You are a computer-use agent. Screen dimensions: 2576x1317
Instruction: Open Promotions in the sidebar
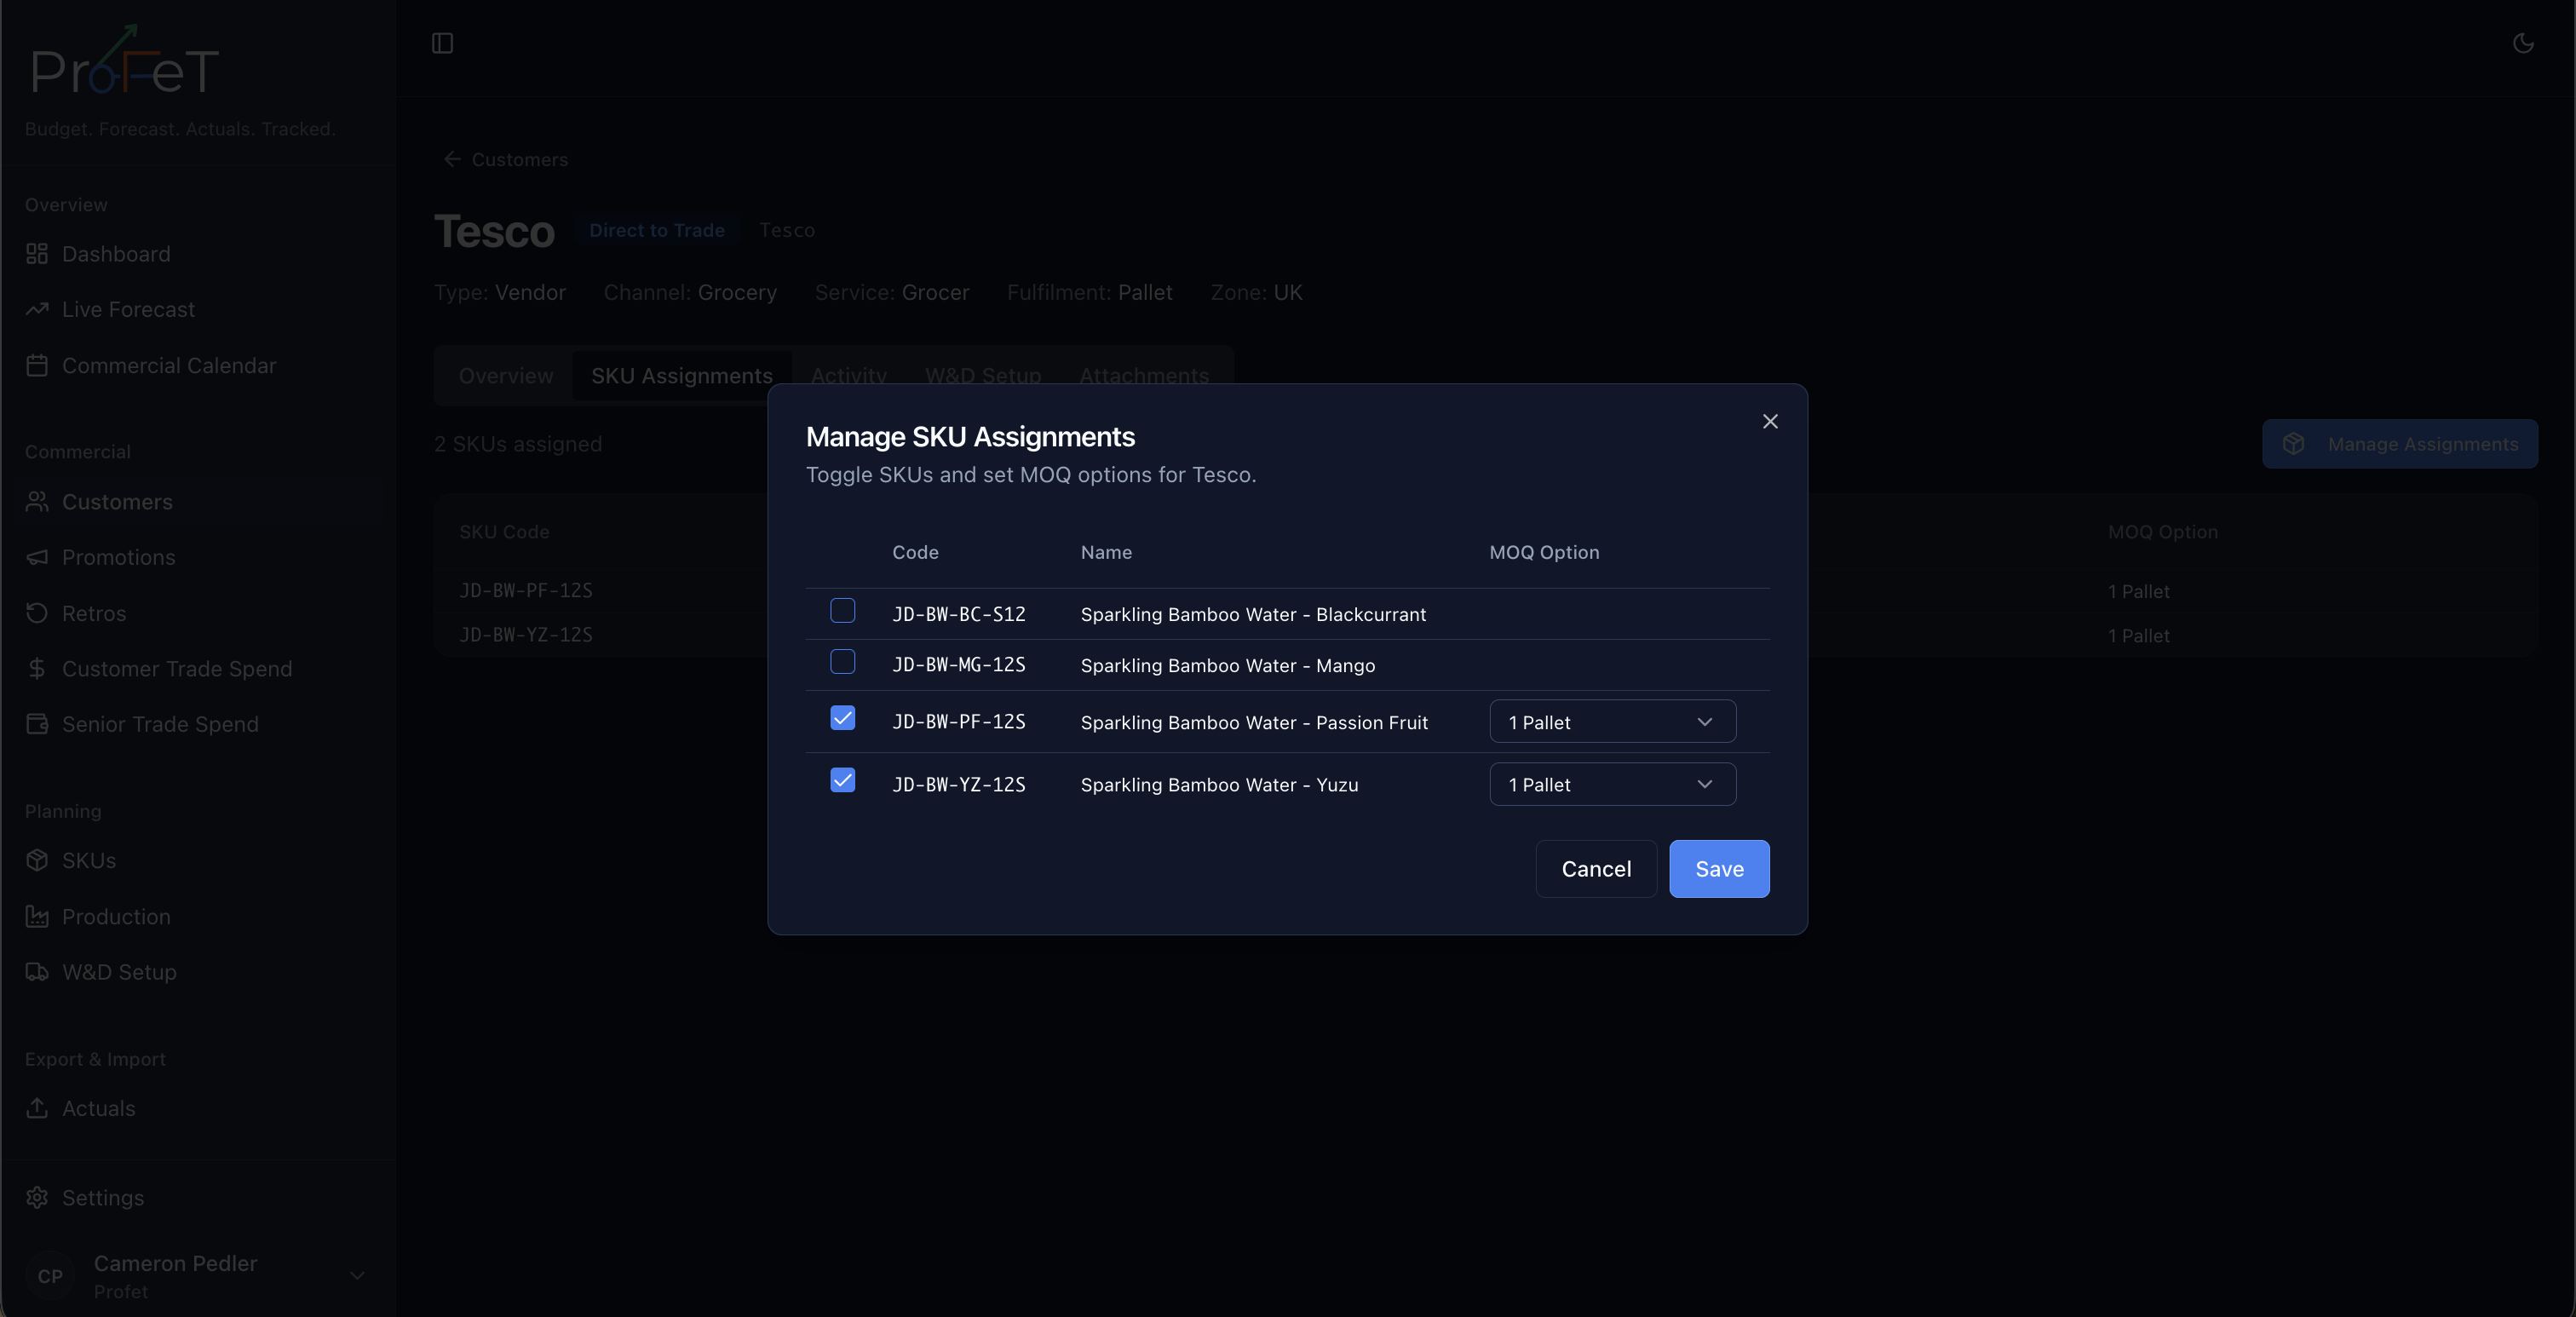click(x=198, y=557)
